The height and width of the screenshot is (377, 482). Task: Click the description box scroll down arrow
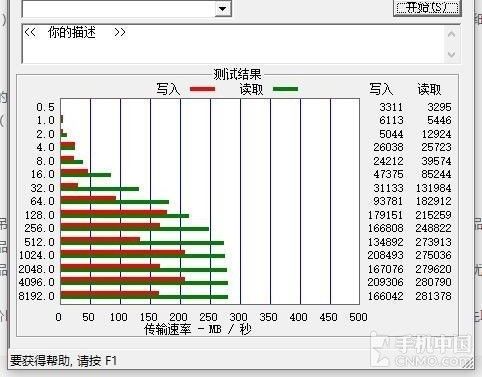[x=452, y=54]
